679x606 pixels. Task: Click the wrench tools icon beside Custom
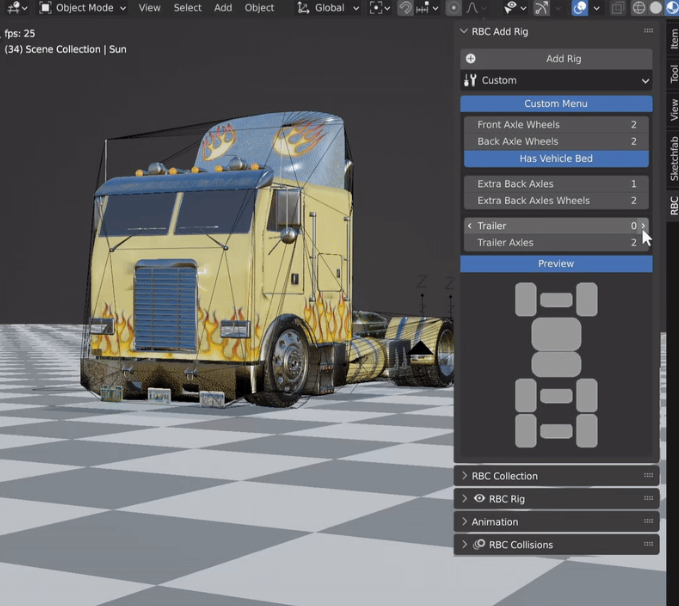pyautogui.click(x=470, y=80)
